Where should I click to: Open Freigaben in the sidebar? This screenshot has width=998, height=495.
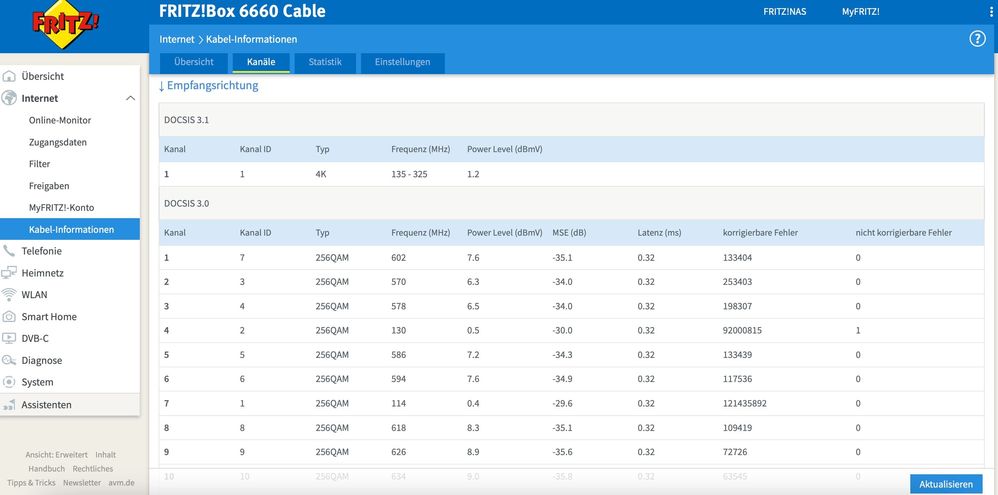pyautogui.click(x=49, y=186)
